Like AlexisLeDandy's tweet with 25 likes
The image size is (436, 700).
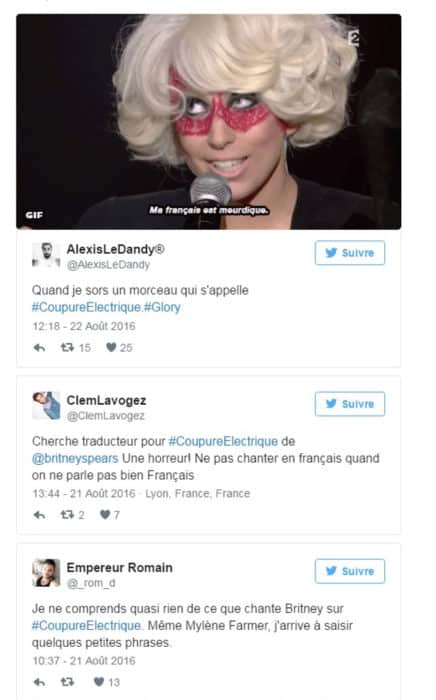coord(111,347)
